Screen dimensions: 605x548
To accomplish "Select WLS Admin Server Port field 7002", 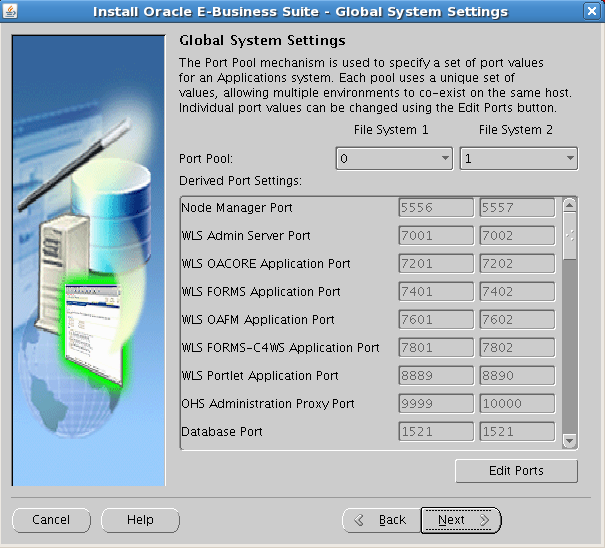I will pos(517,235).
